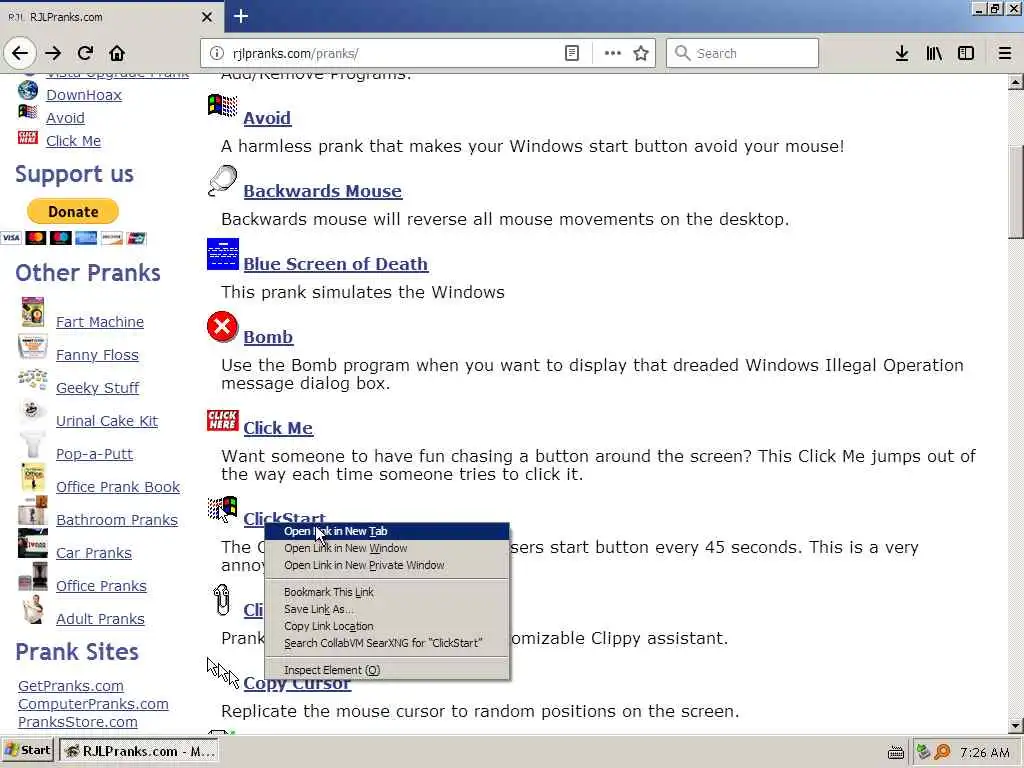
Task: Choose Open Link in New Private Window
Action: [x=387, y=566]
